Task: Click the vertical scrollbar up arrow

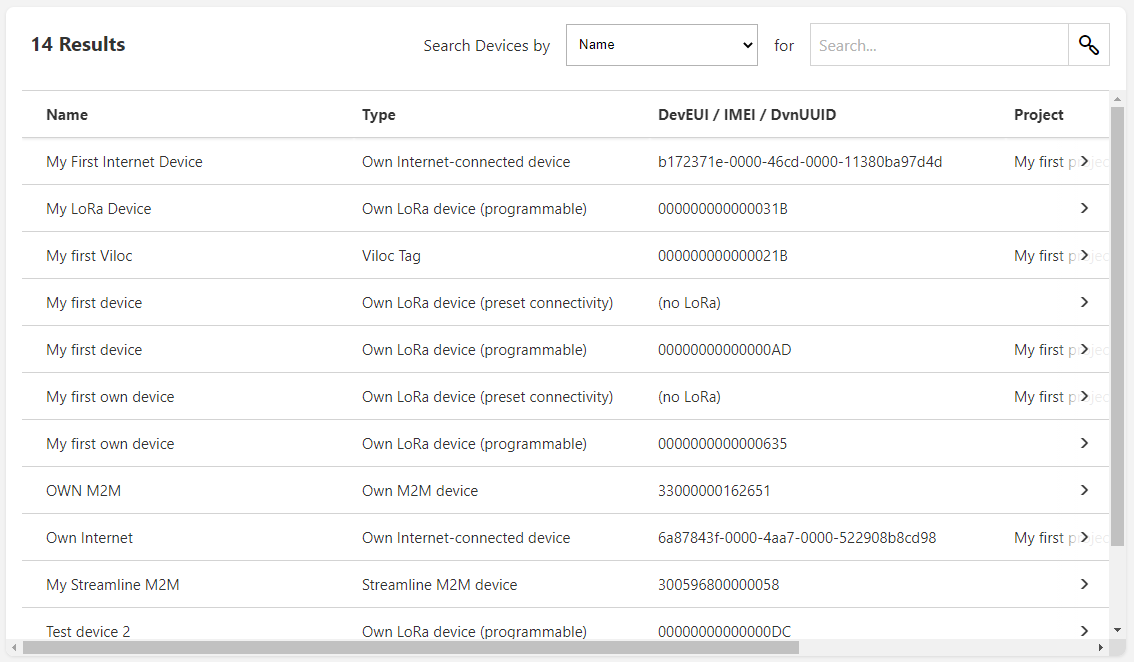Action: 1117,99
